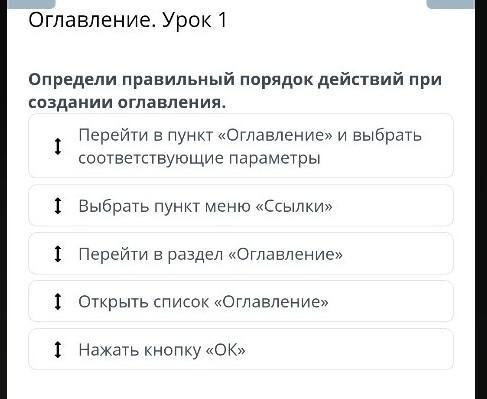
Task: Select answer «Открыть список «Оглавление»»
Action: [x=241, y=301]
